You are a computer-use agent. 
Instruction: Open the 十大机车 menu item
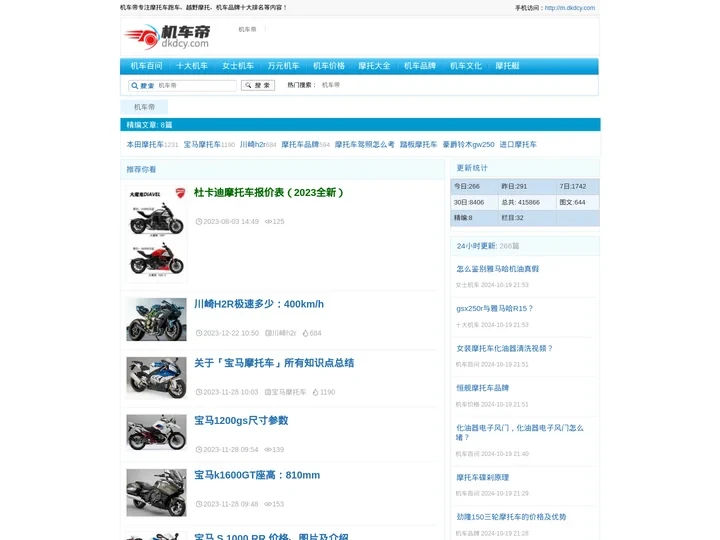(x=192, y=66)
